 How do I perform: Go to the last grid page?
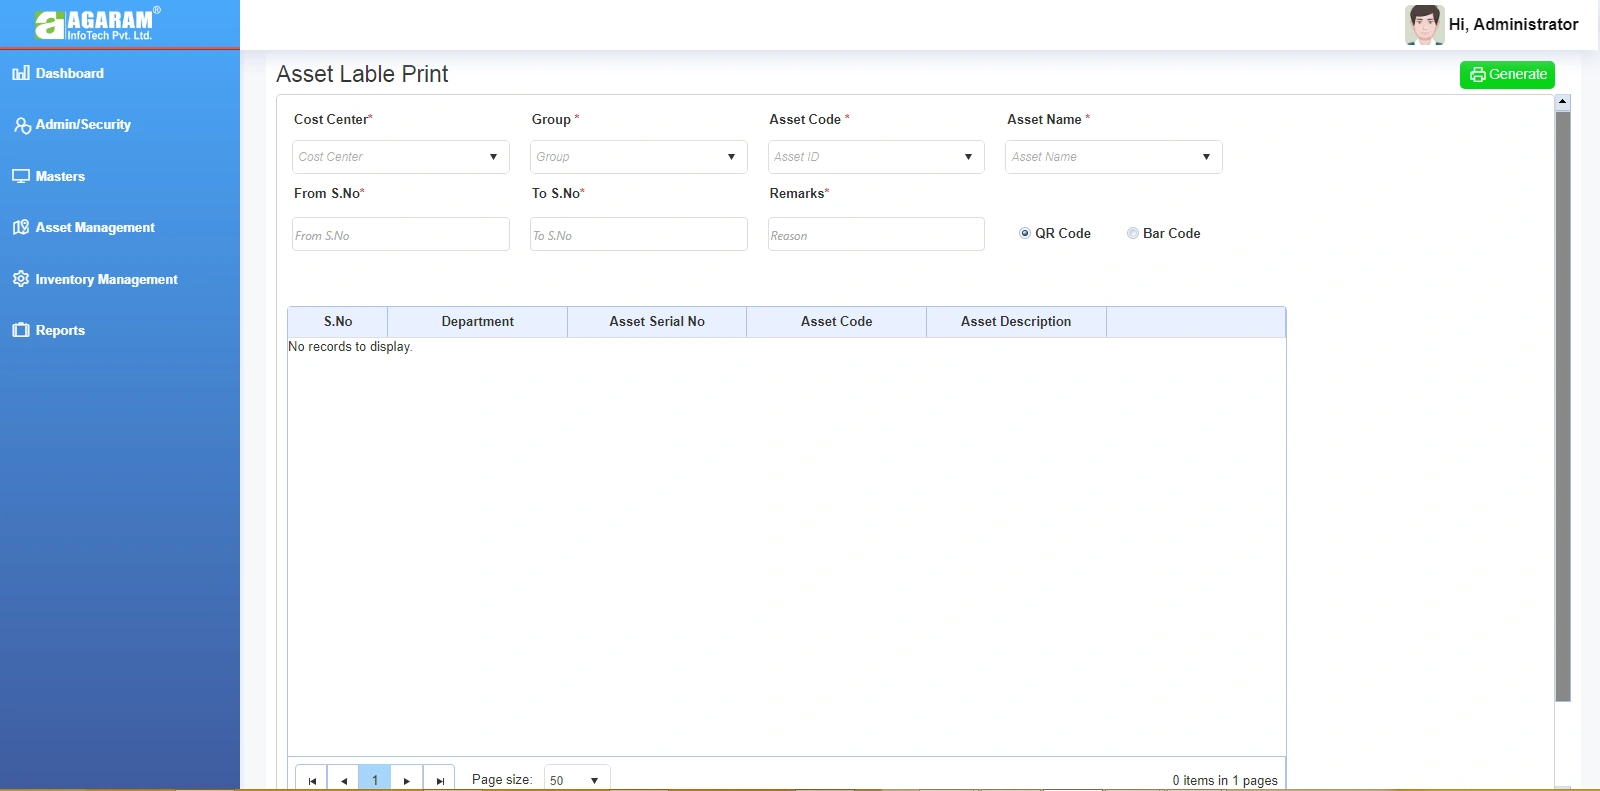coord(439,780)
